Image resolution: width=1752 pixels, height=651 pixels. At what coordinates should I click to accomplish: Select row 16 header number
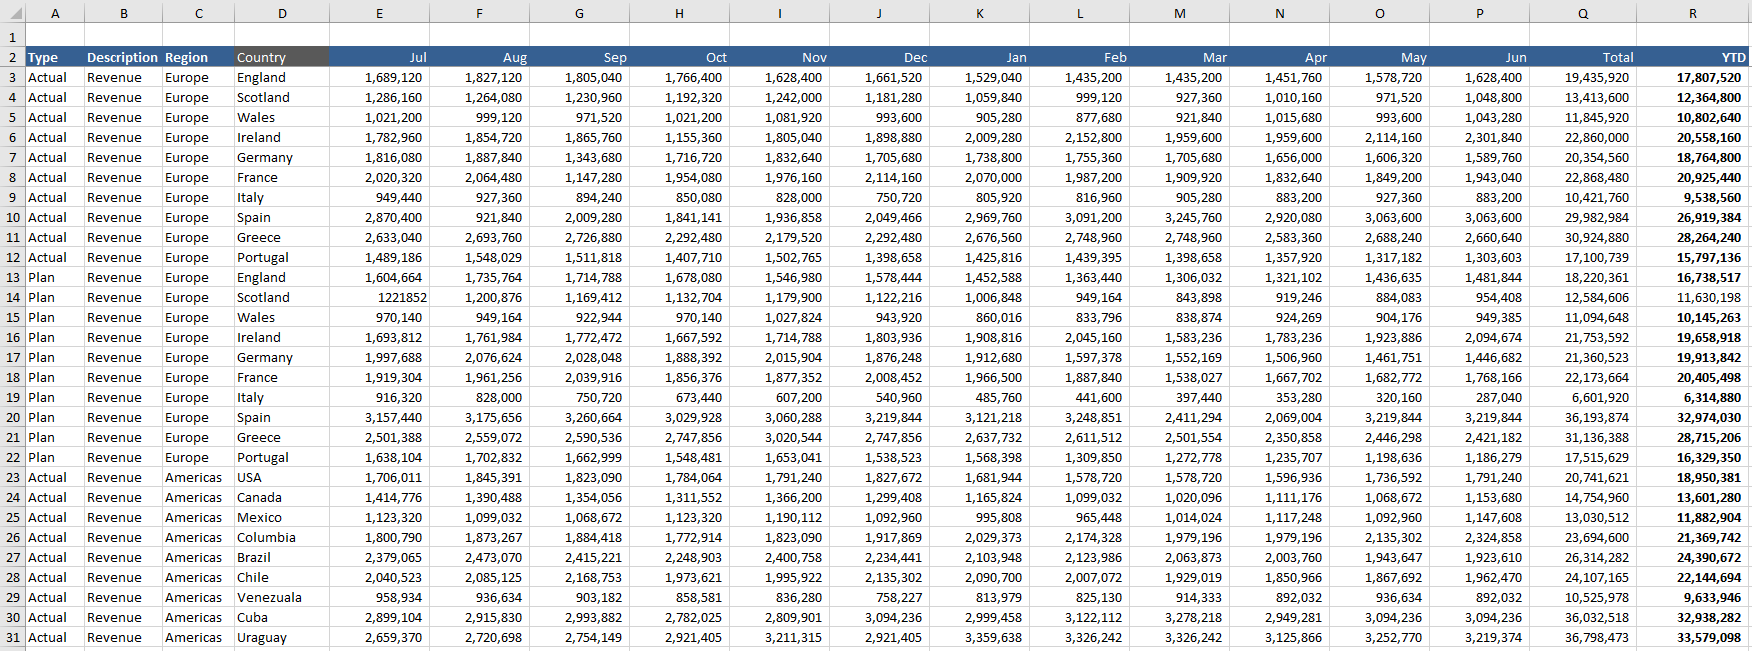pos(13,337)
